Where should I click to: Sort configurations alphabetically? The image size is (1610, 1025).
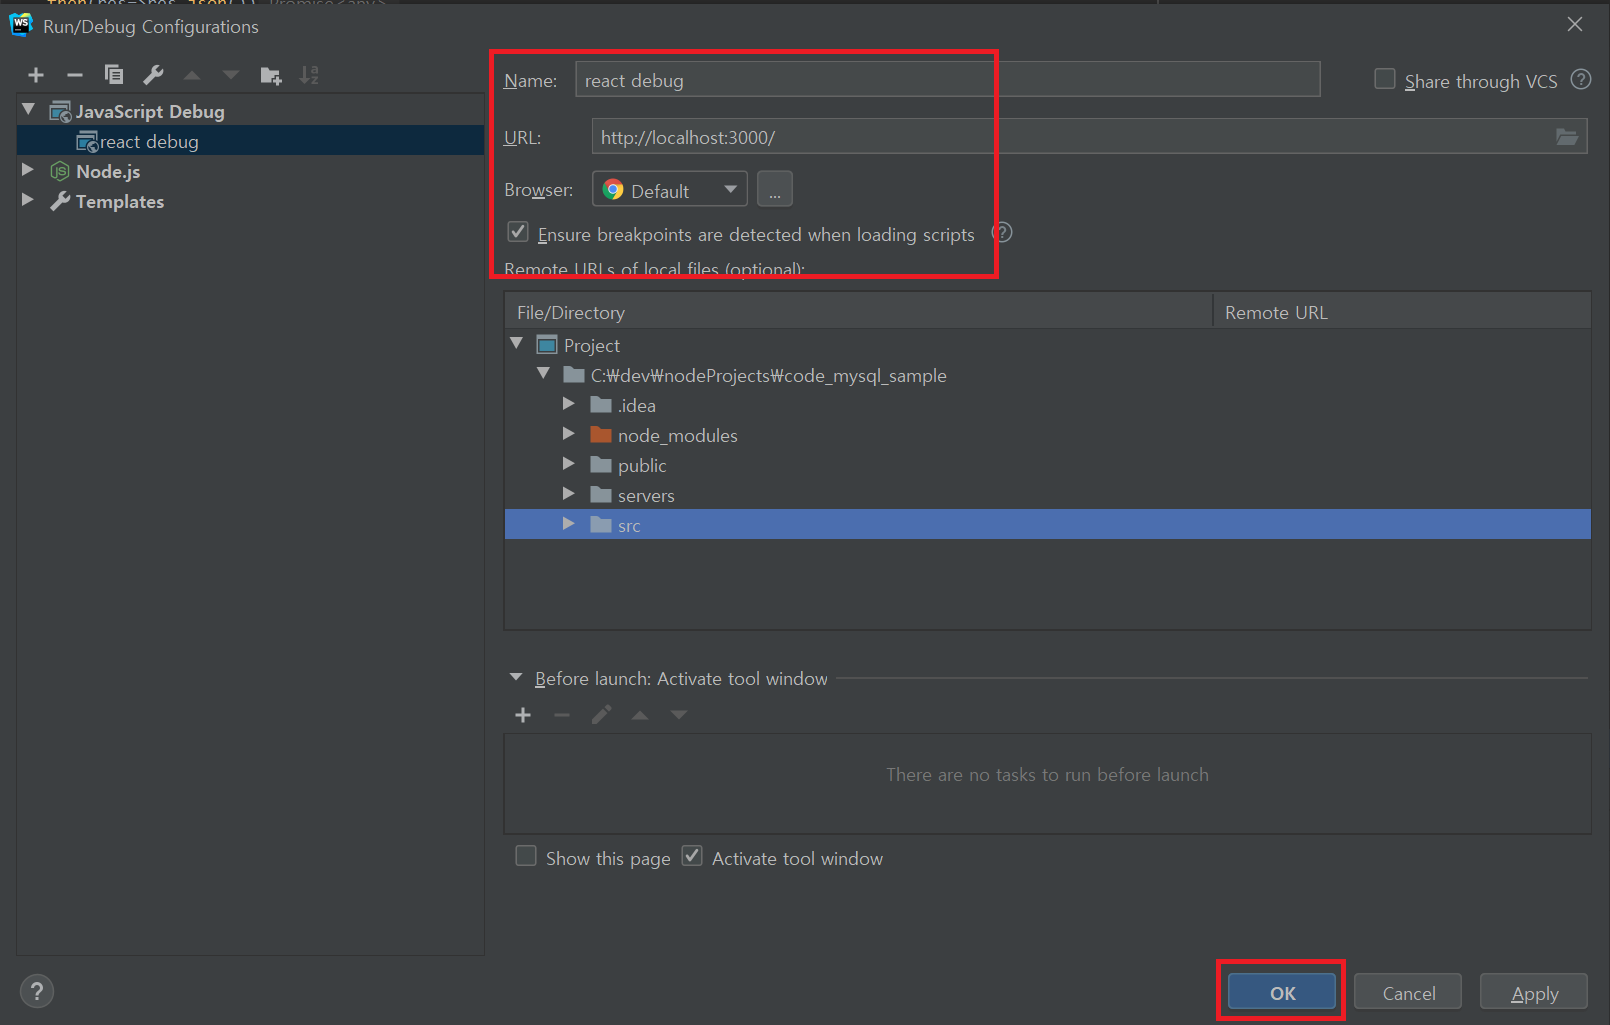point(309,74)
